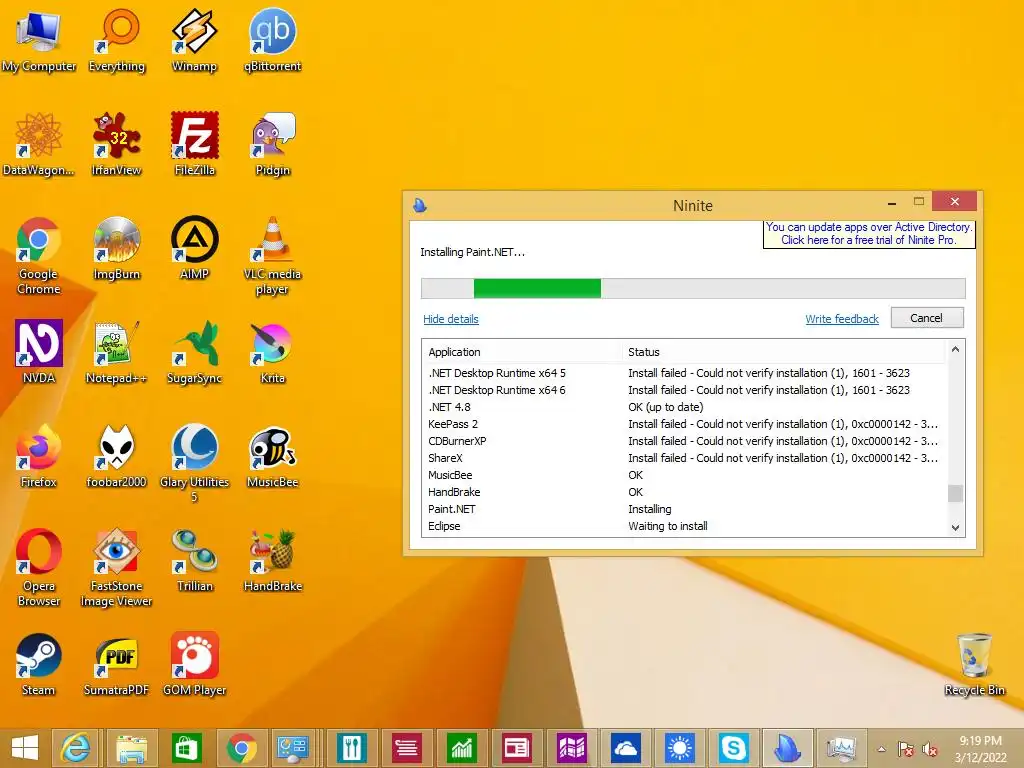Image resolution: width=1024 pixels, height=768 pixels.
Task: Click the taskbar clock showing 9:19 PM
Action: coord(980,749)
